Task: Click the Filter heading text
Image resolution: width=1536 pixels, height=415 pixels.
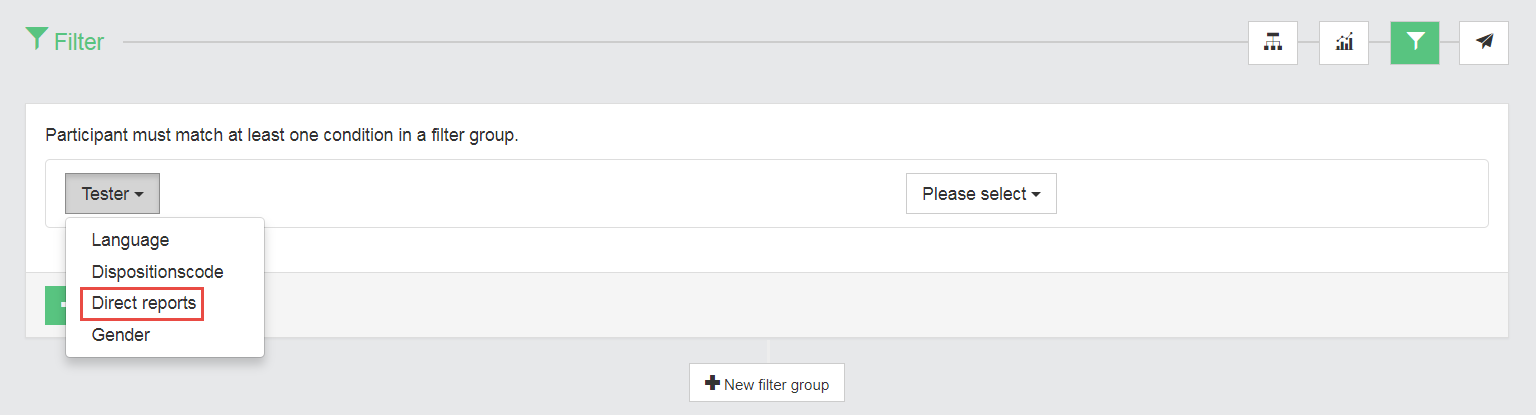Action: click(x=79, y=42)
